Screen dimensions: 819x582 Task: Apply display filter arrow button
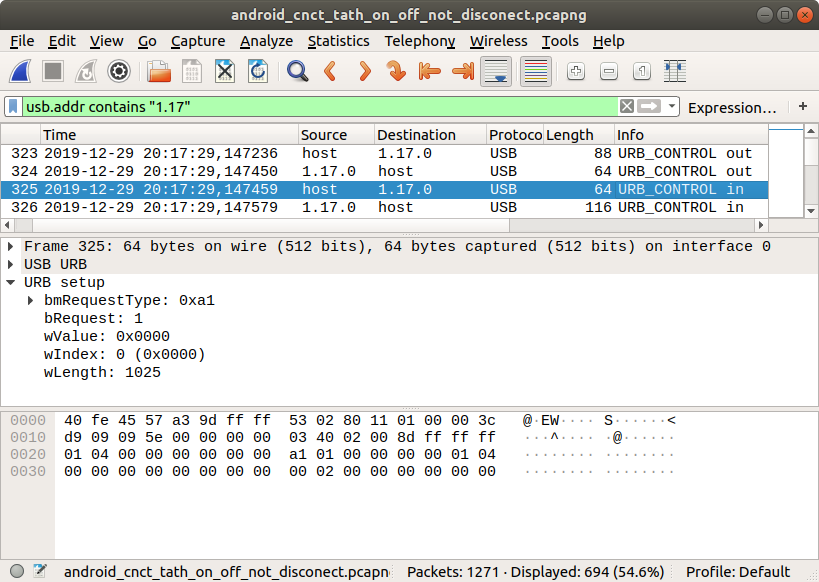tap(649, 107)
